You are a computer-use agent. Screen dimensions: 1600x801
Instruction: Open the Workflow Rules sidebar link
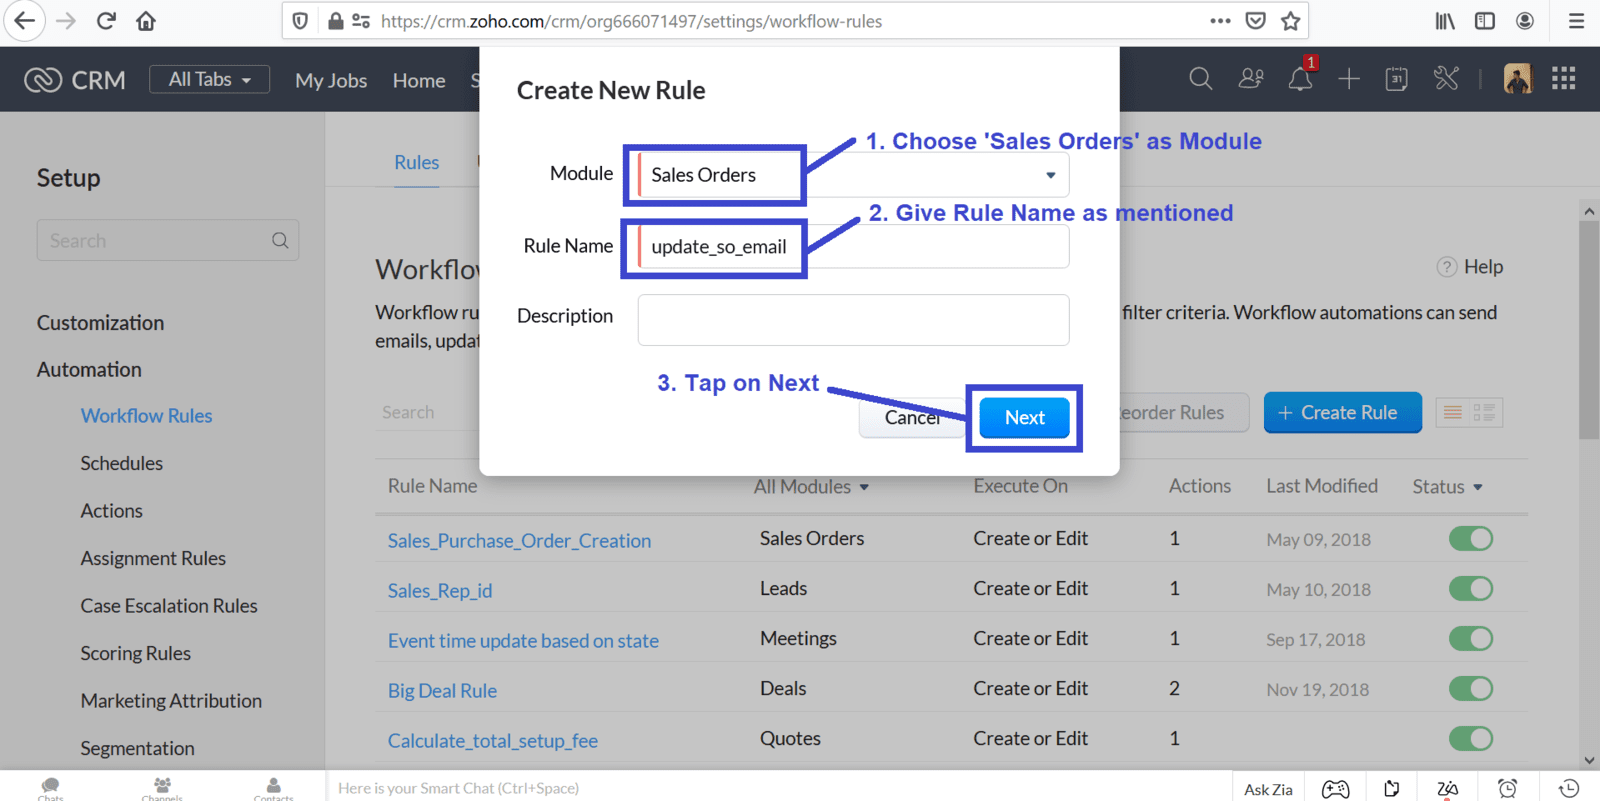pos(146,415)
